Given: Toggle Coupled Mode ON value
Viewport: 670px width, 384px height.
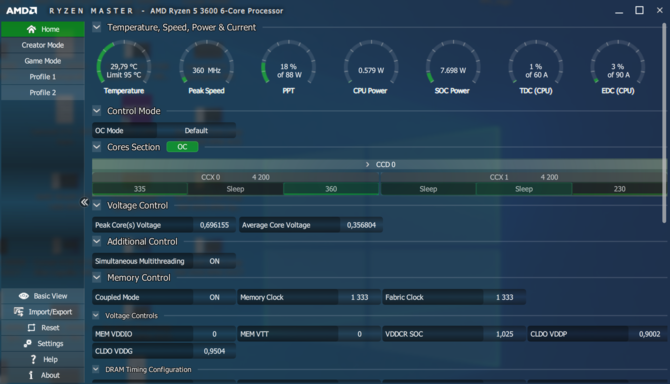Looking at the screenshot, I should [214, 297].
